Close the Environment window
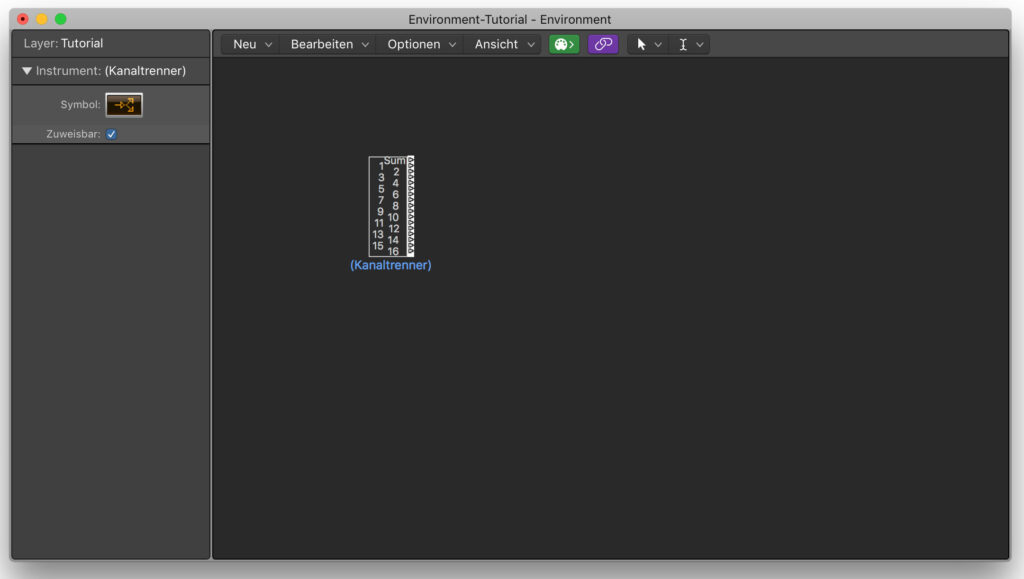The image size is (1024, 579). (23, 19)
